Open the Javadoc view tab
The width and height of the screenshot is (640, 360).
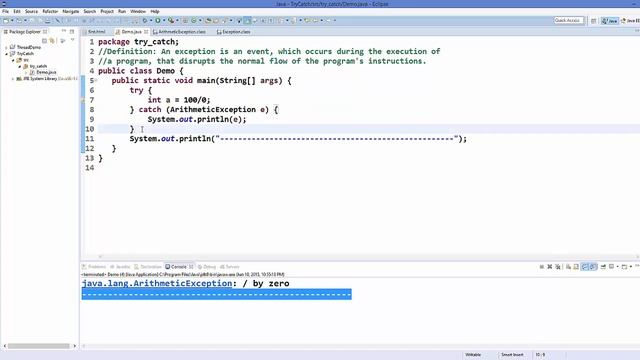(x=120, y=267)
